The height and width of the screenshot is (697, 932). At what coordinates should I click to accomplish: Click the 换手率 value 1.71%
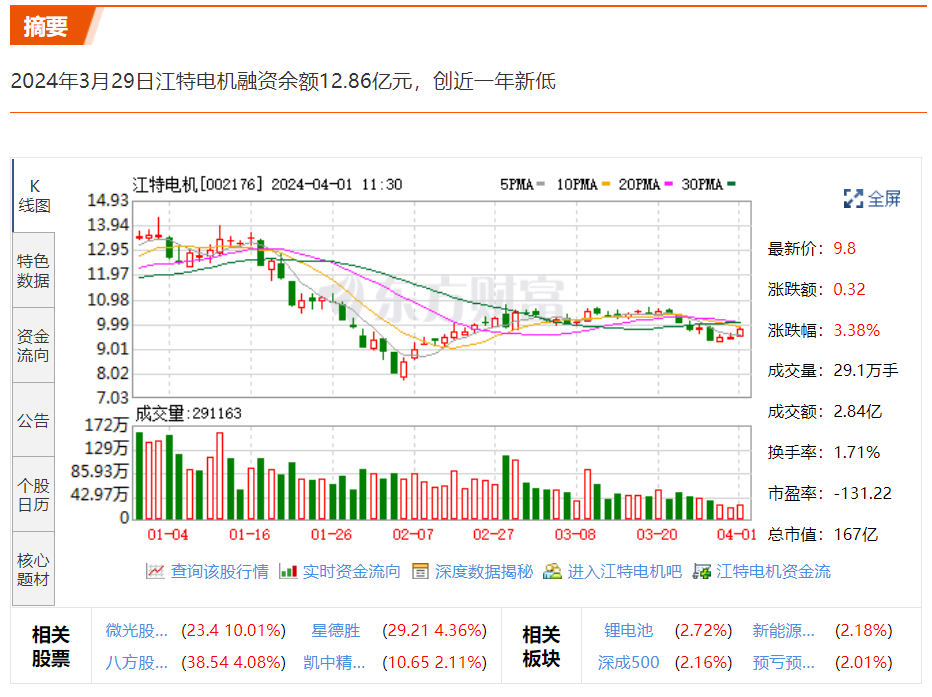[x=857, y=453]
